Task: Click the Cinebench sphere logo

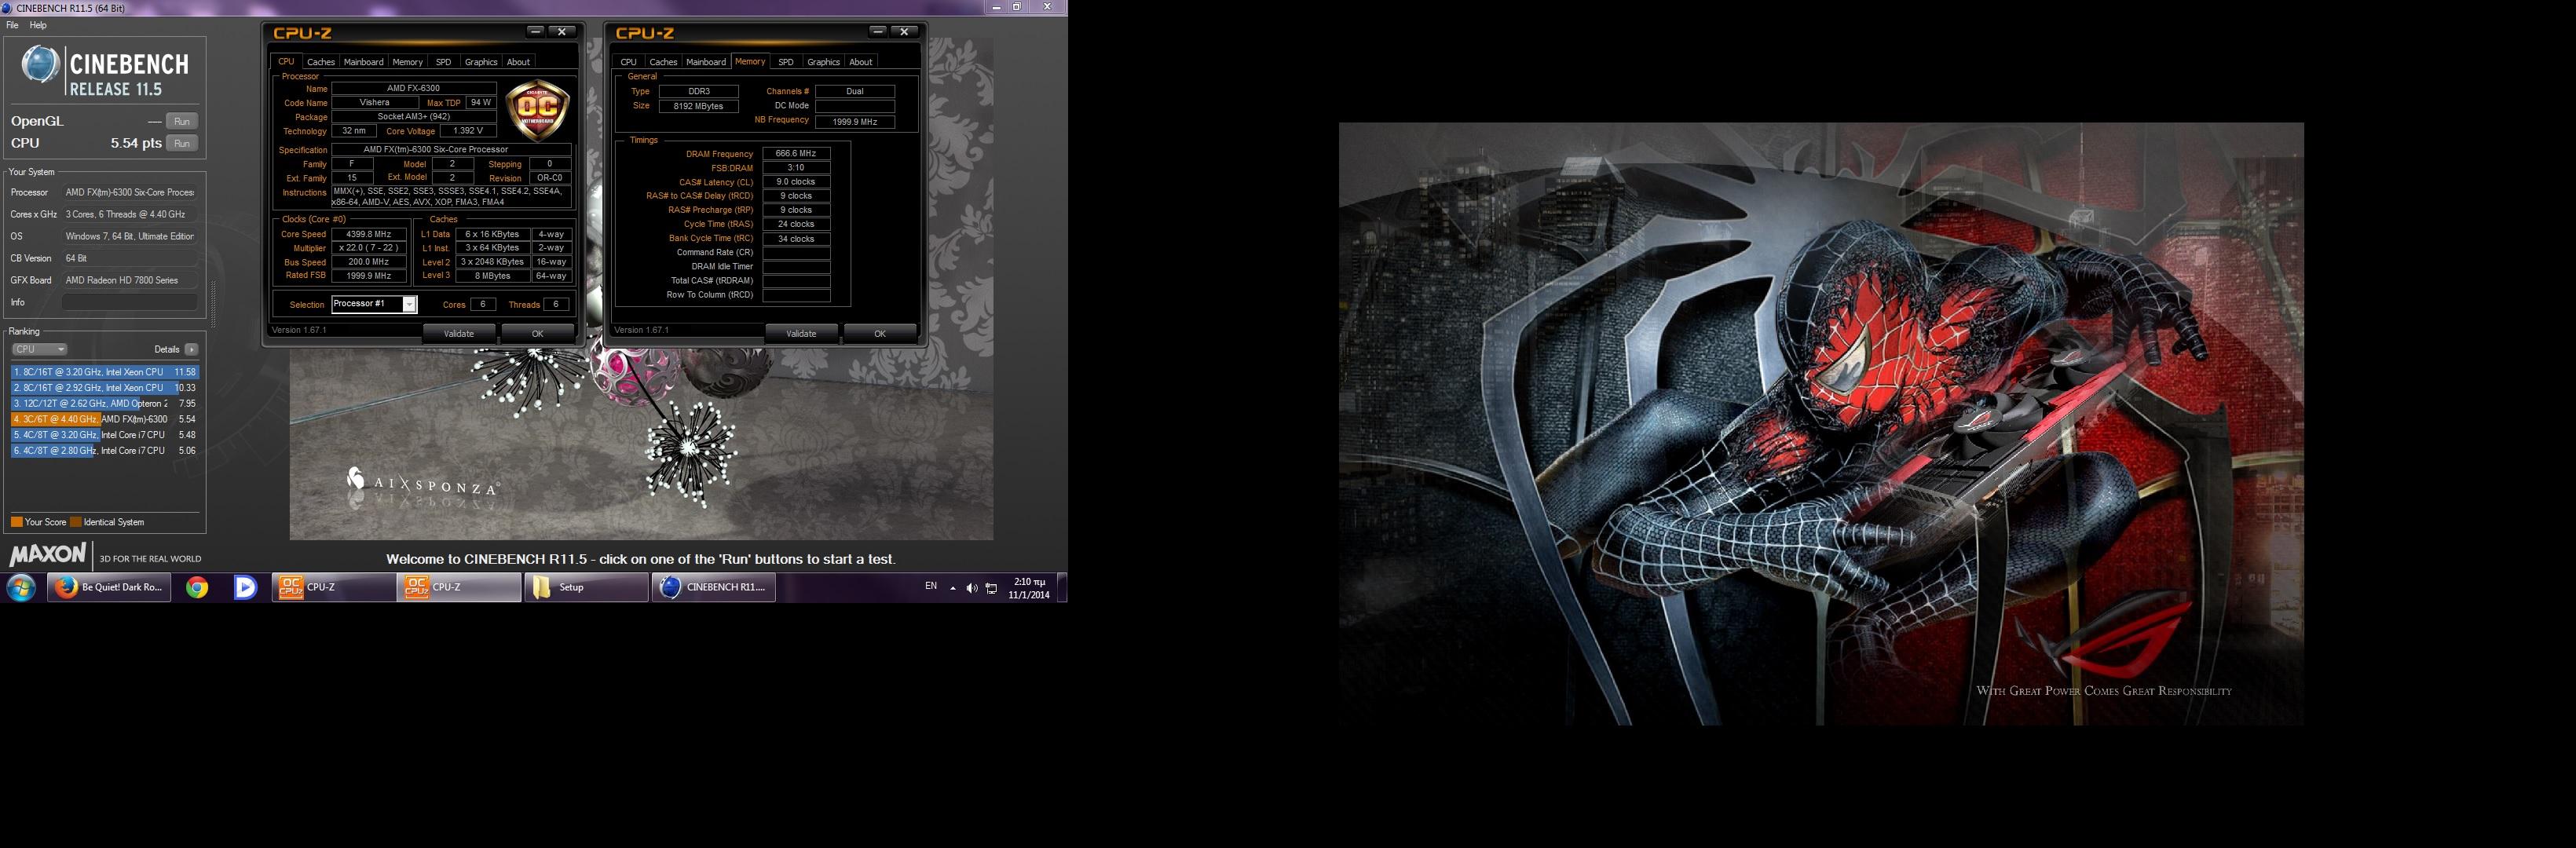Action: tap(41, 65)
